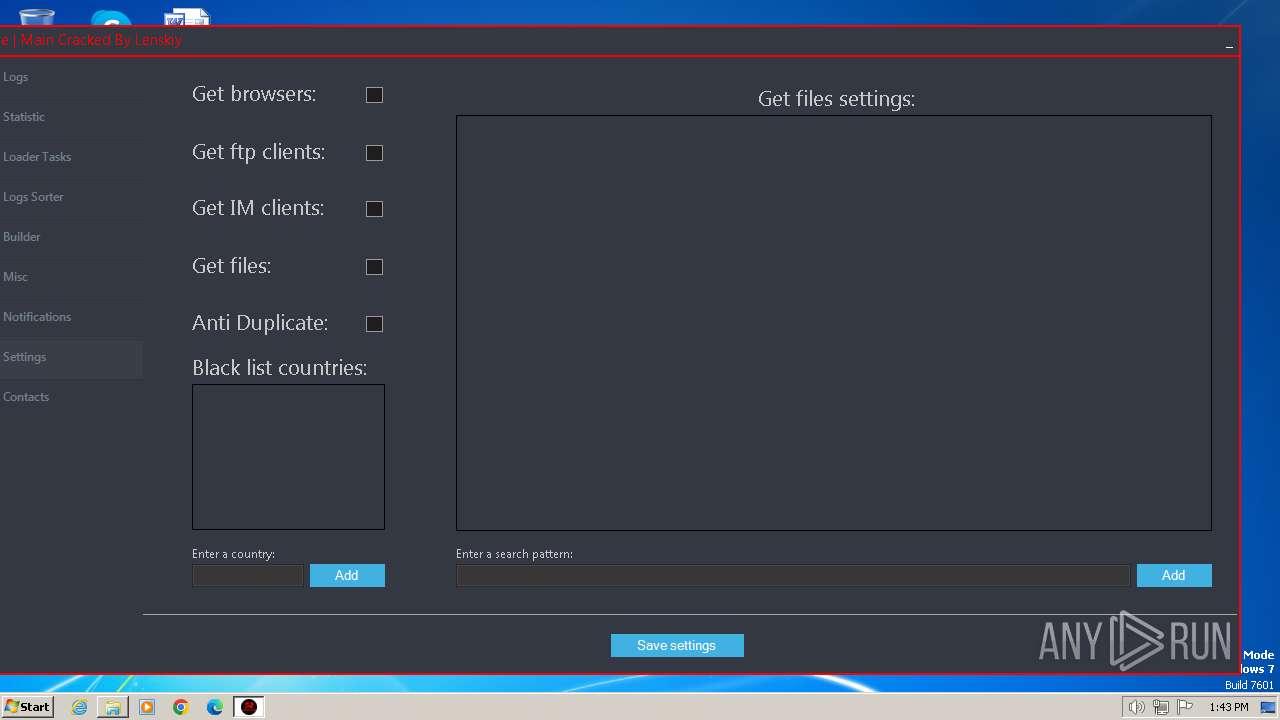
Task: Switch to the Statistic page
Action: (x=71, y=117)
